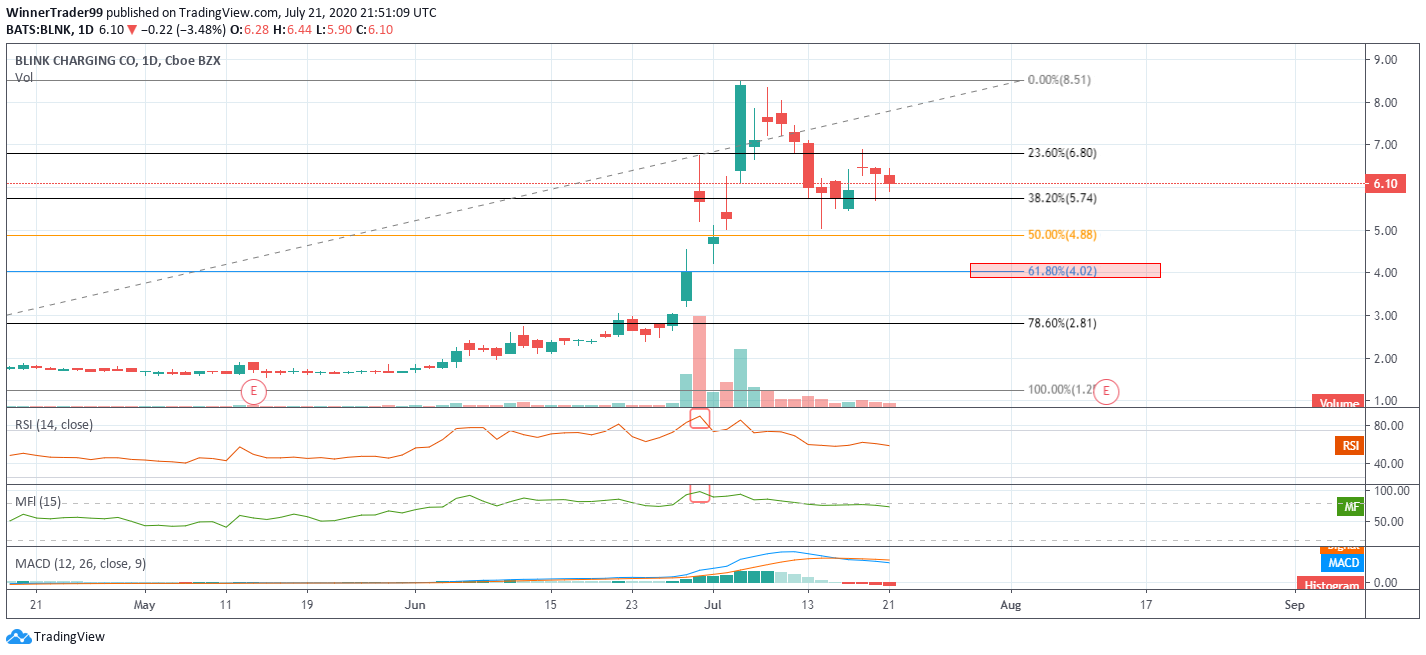Click the 0.00 value on MACD axis
Image resolution: width=1426 pixels, height=655 pixels.
[x=1385, y=582]
